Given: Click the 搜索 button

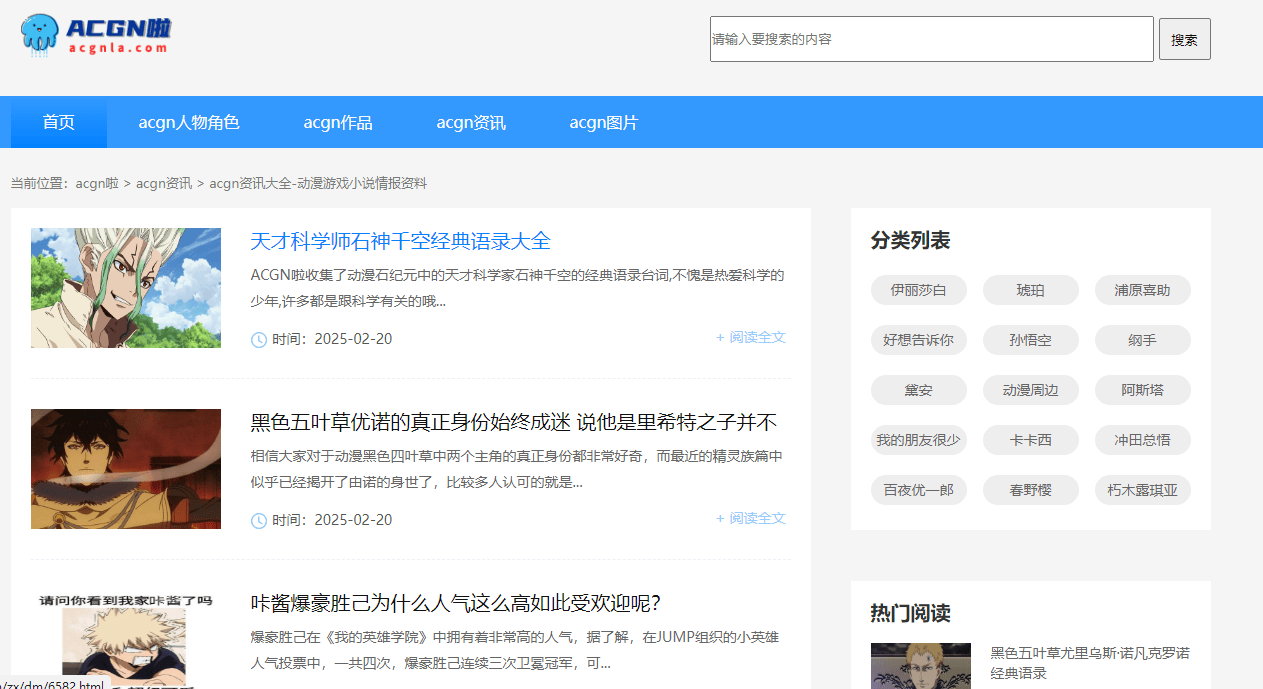Looking at the screenshot, I should coord(1184,39).
